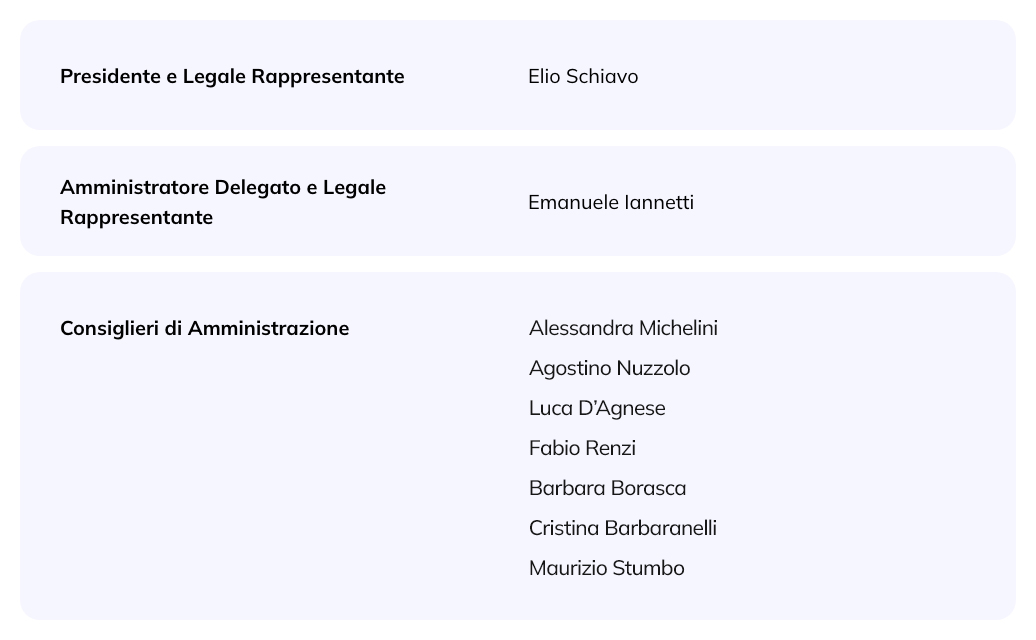Click on Cristina Barbaranelli
The image size is (1036, 640).
[622, 529]
